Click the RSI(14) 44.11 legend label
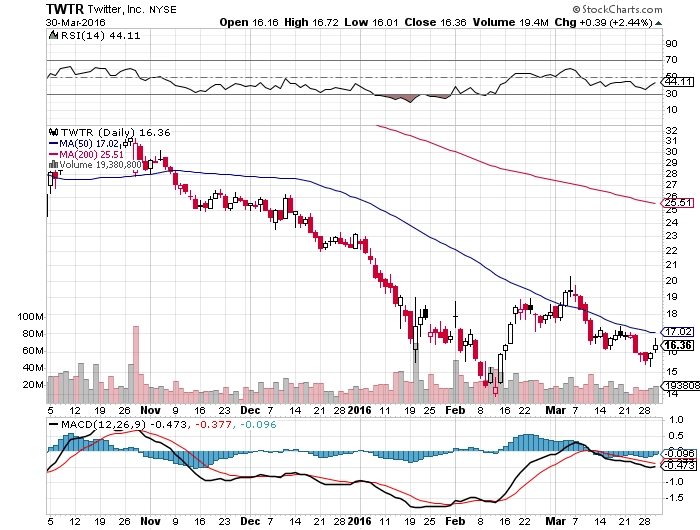The image size is (700, 530). [100, 36]
